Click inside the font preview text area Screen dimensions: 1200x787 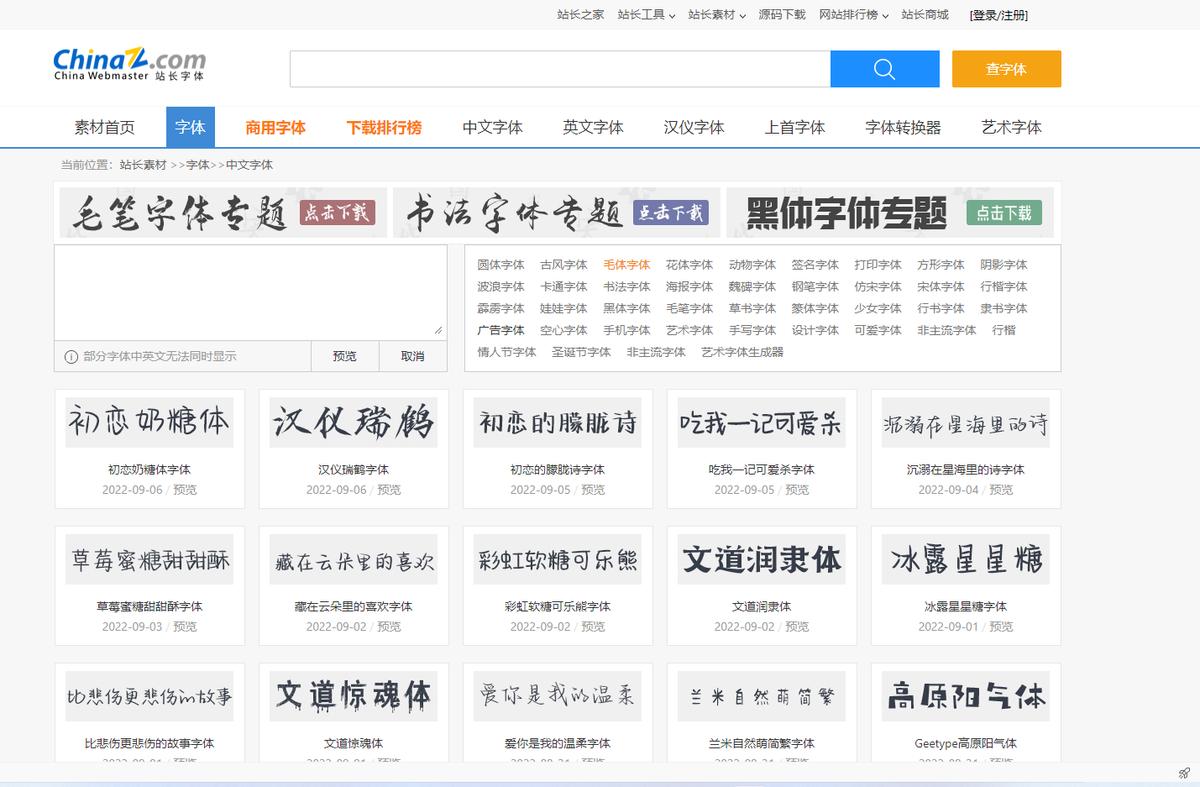pos(250,290)
